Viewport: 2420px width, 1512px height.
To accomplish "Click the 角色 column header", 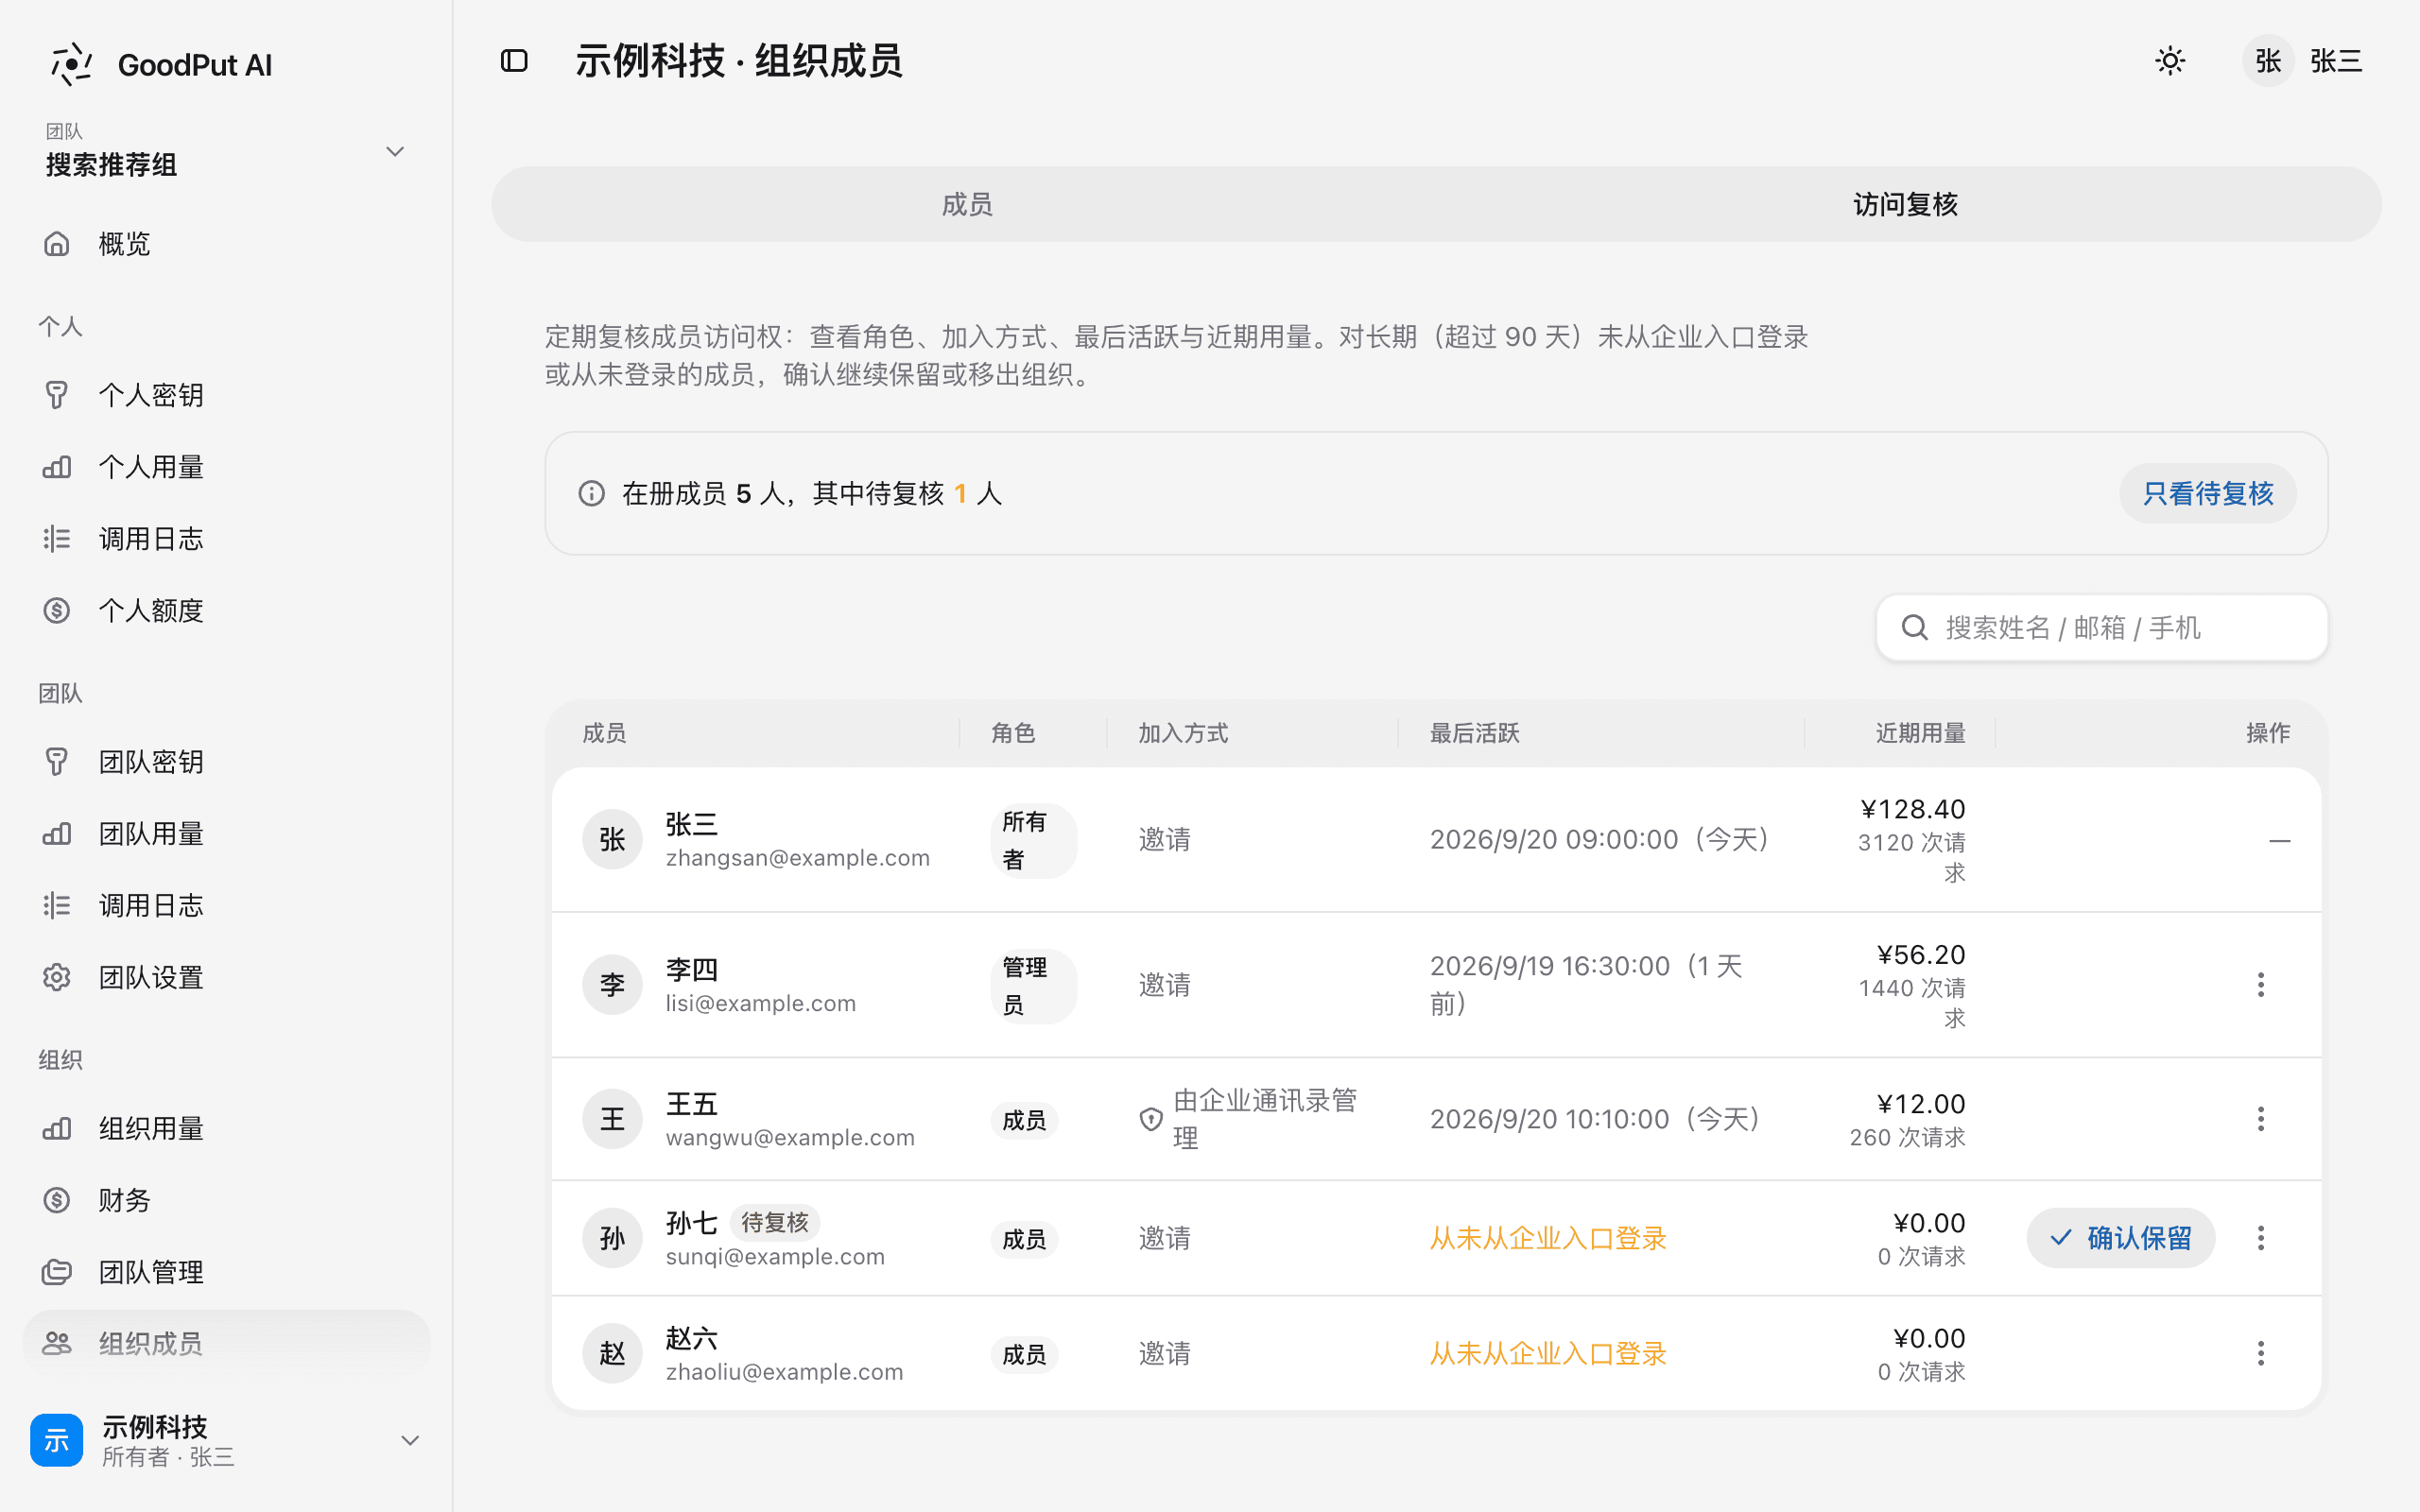I will coord(1013,733).
